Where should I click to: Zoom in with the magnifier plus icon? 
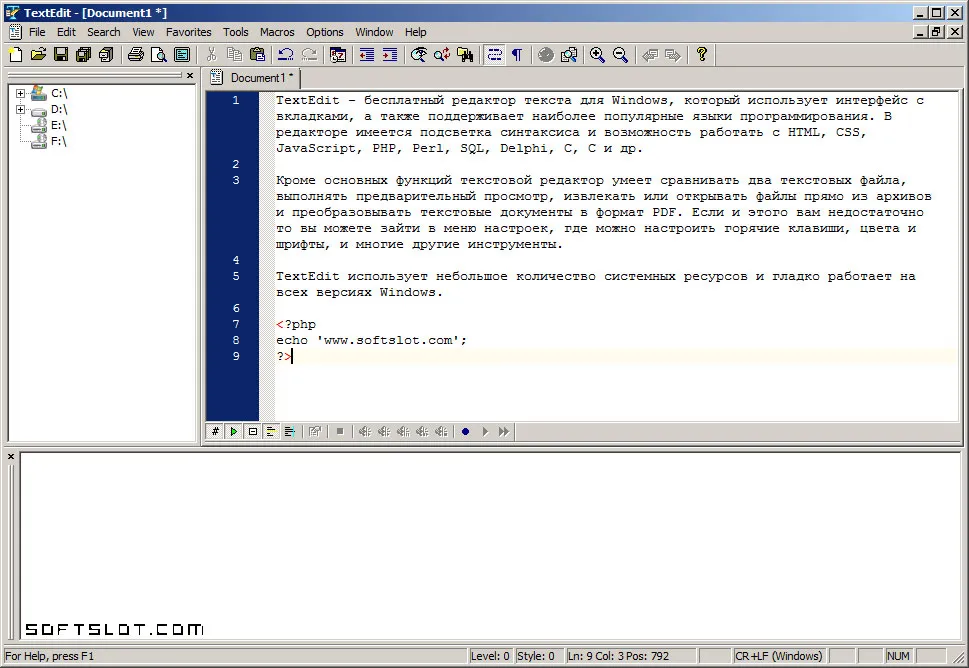[597, 55]
